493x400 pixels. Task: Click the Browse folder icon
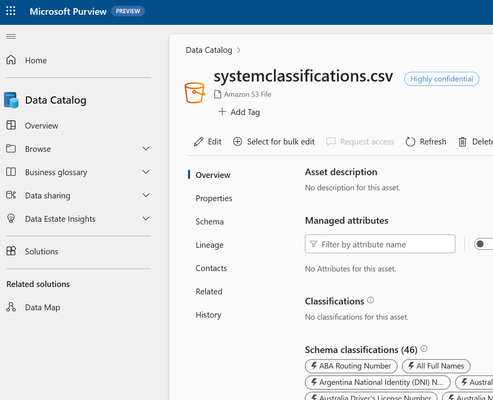(11, 149)
